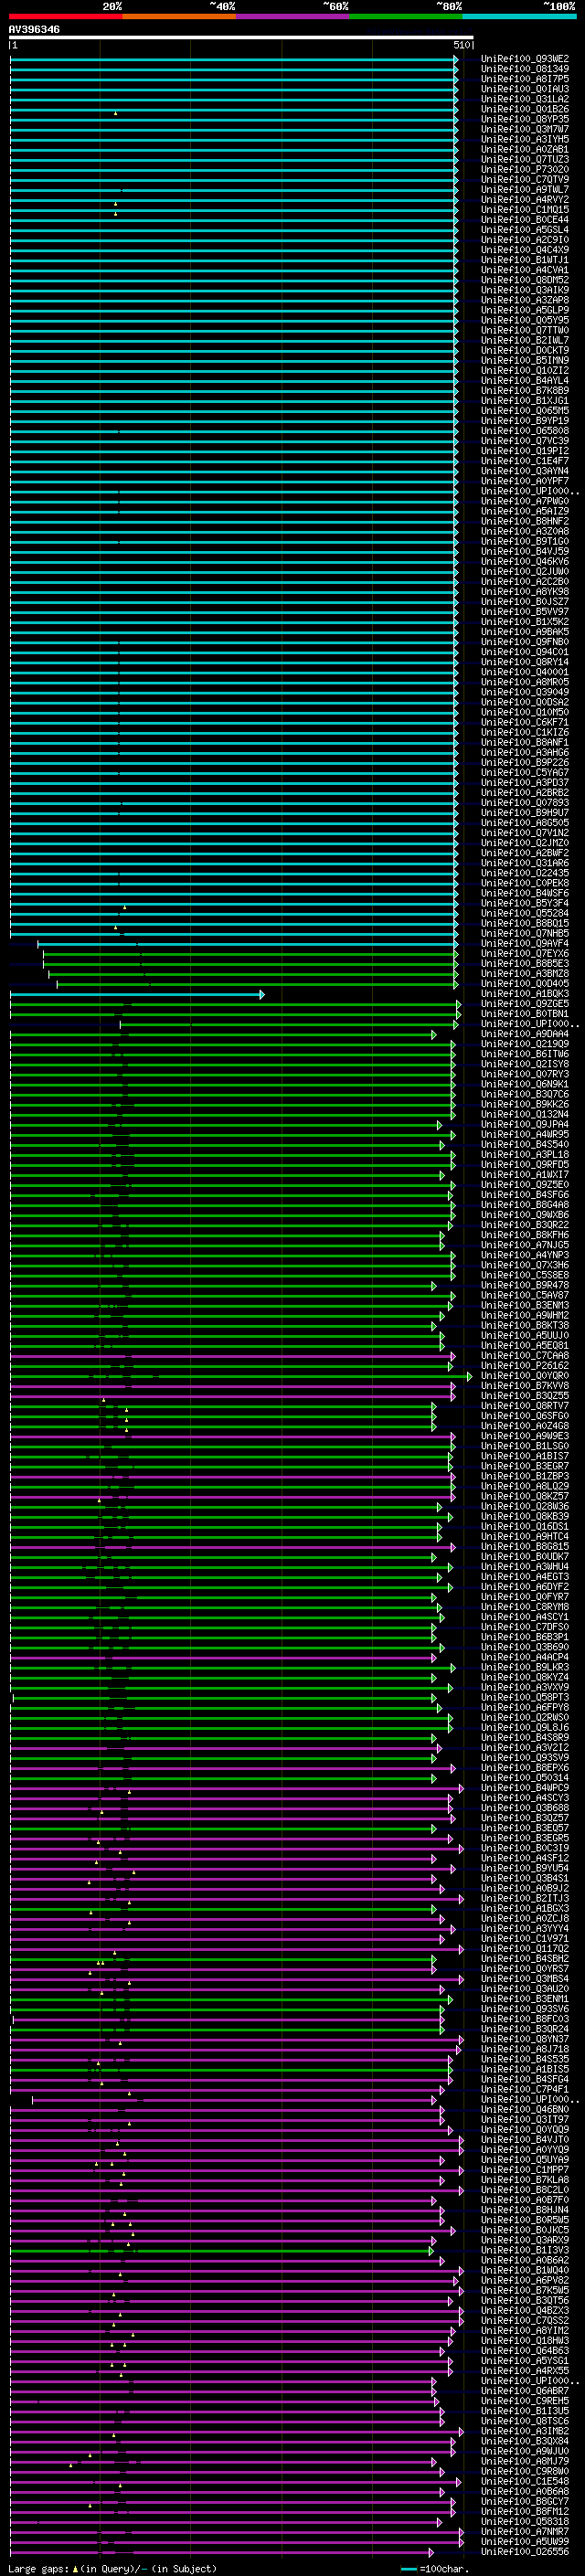Image resolution: width=585 pixels, height=2576 pixels.
Task: Open hit UniRef100_Q93WE2
Action: tap(525, 59)
